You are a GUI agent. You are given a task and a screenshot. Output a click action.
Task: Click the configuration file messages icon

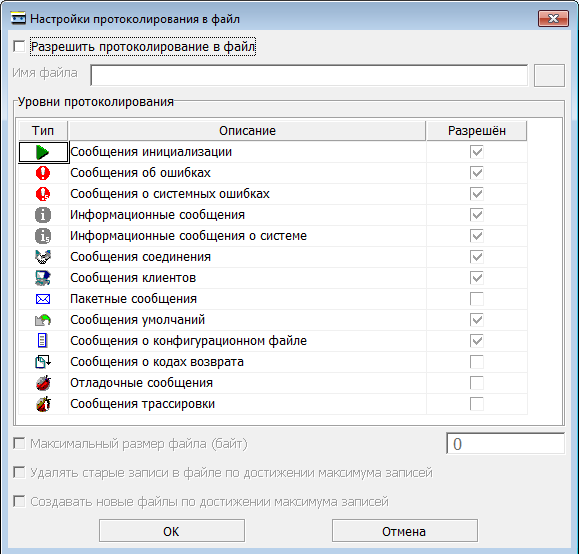[x=43, y=341]
